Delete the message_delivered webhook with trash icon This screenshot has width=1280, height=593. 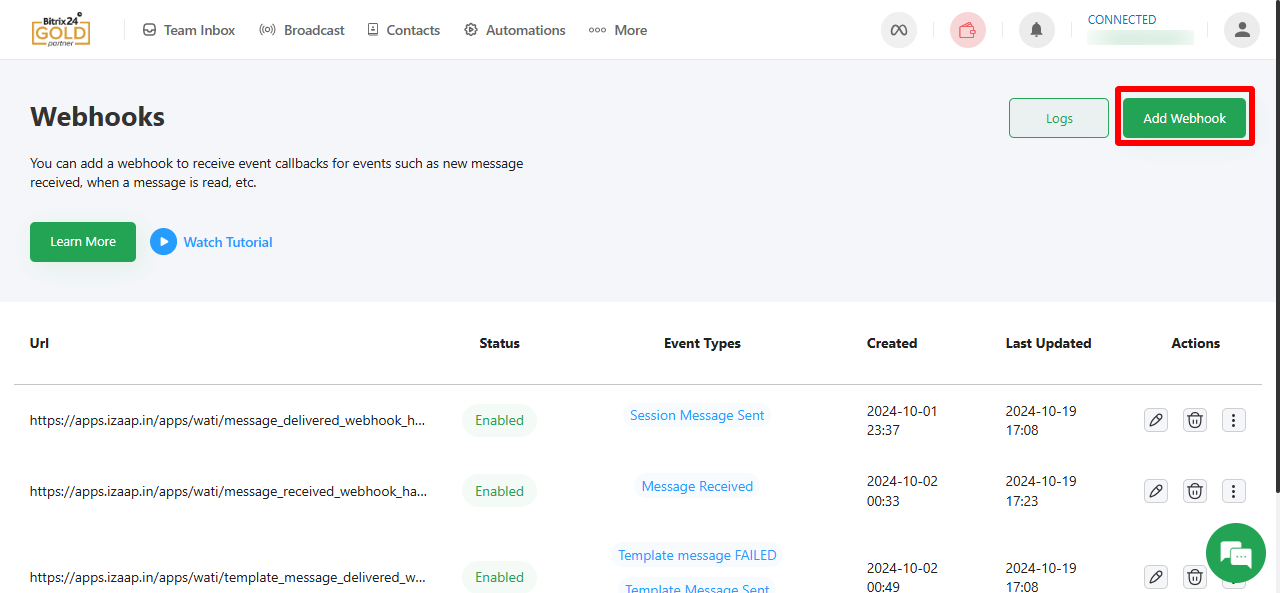point(1194,420)
